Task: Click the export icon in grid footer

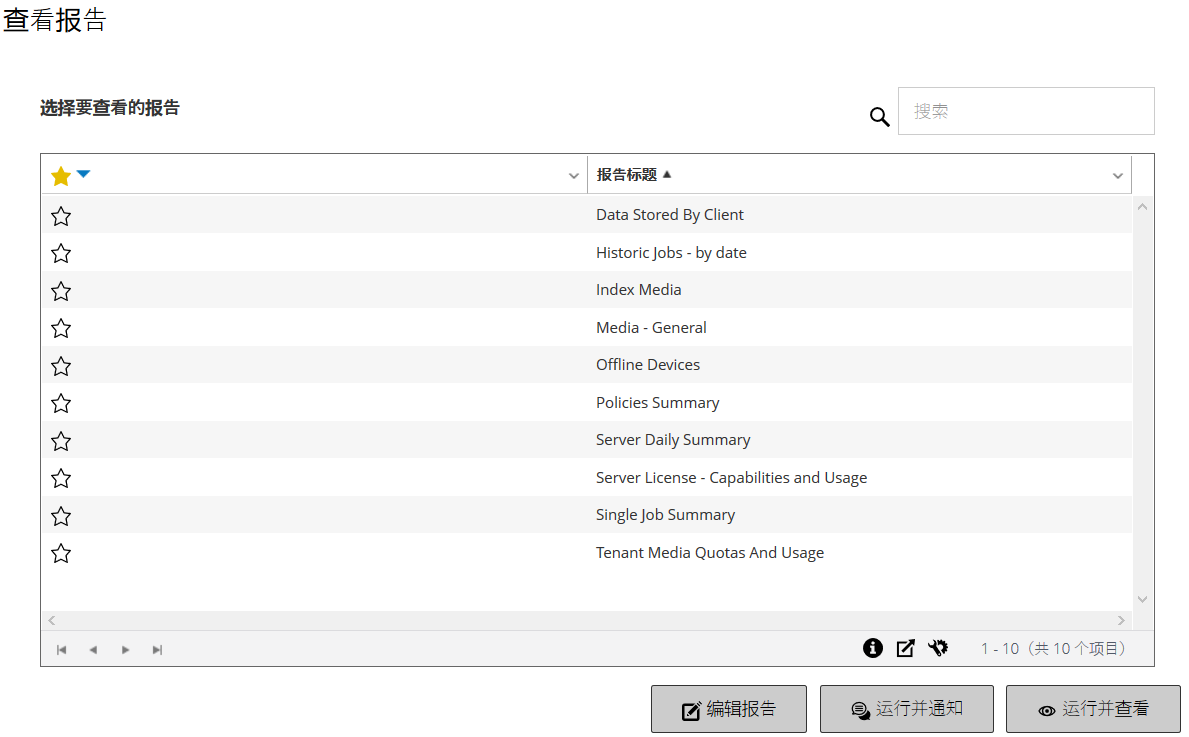Action: [905, 648]
